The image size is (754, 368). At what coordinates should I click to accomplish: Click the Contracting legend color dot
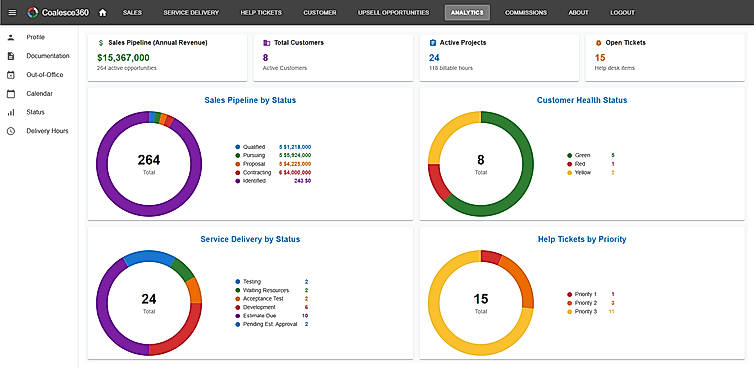[x=237, y=173]
